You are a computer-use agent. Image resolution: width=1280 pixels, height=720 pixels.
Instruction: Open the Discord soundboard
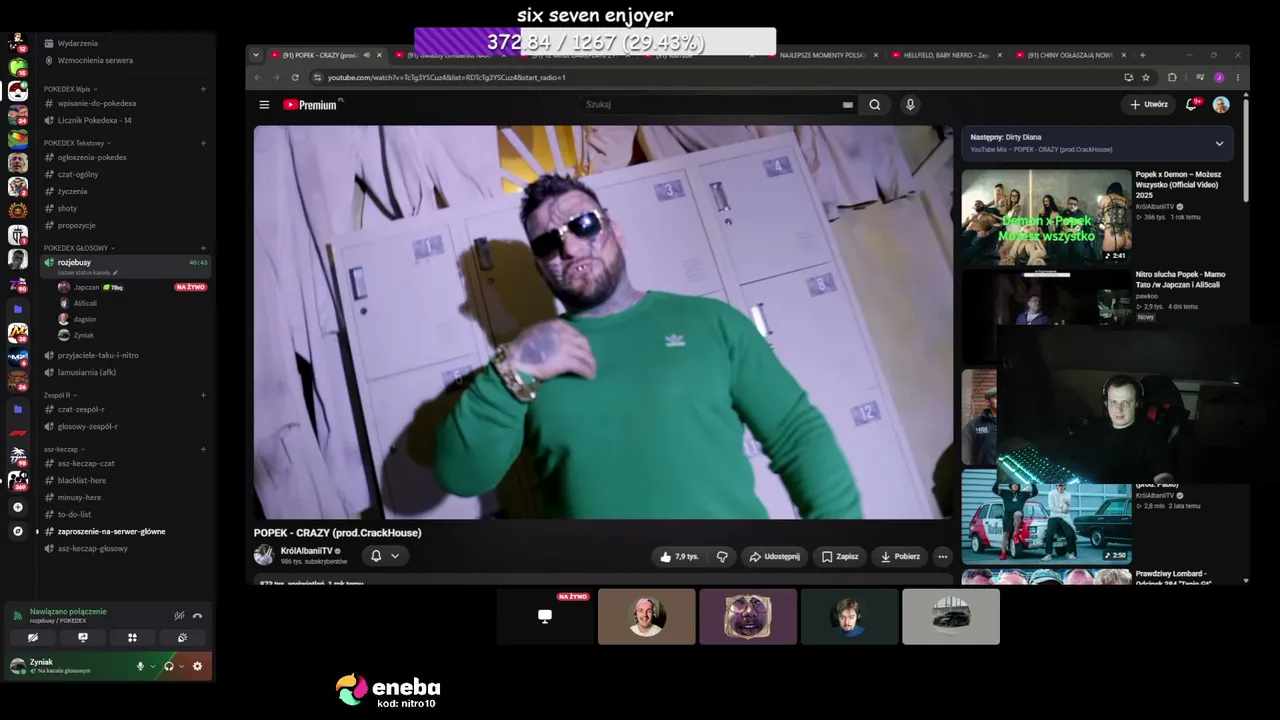(x=182, y=637)
